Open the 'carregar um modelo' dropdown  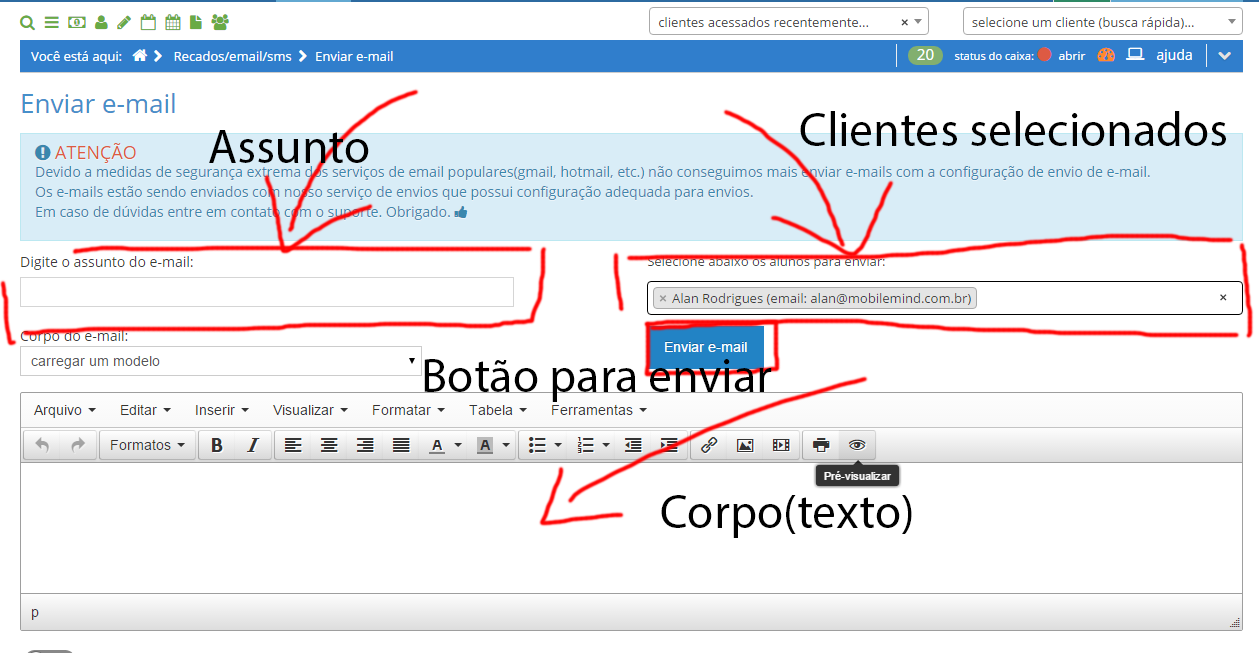click(x=221, y=361)
